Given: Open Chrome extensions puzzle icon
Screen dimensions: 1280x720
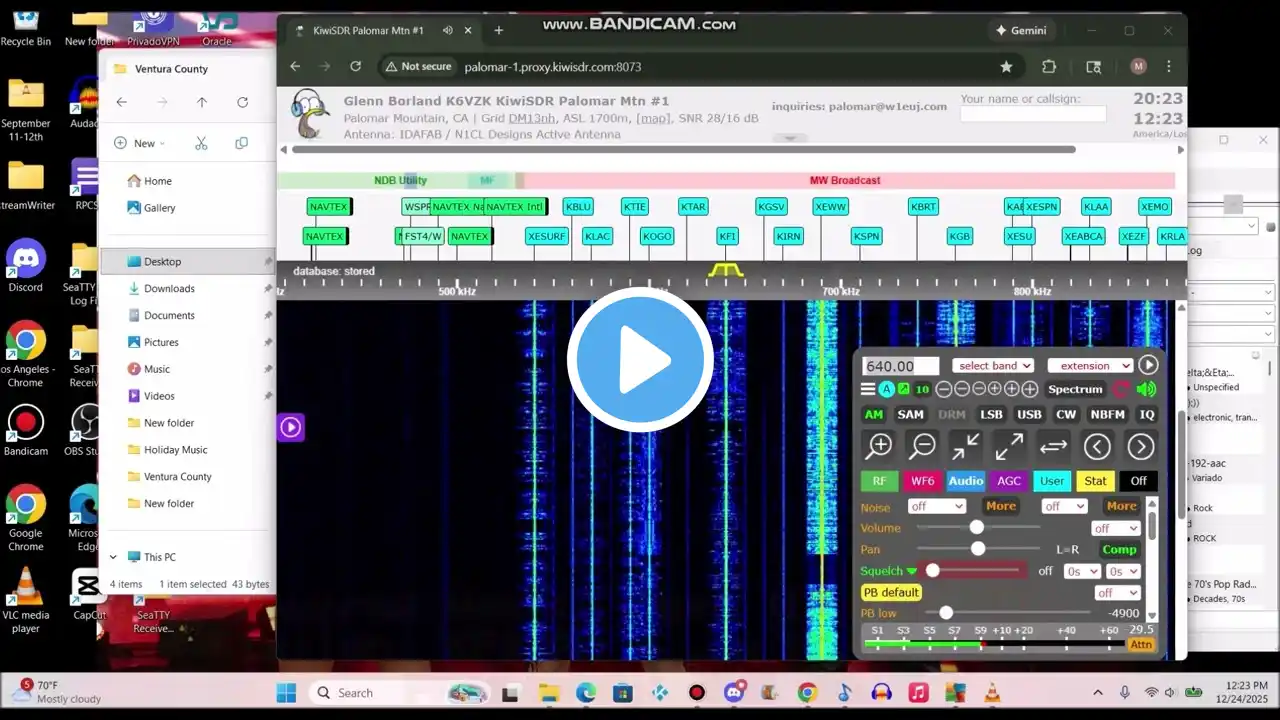Looking at the screenshot, I should pyautogui.click(x=1049, y=66).
